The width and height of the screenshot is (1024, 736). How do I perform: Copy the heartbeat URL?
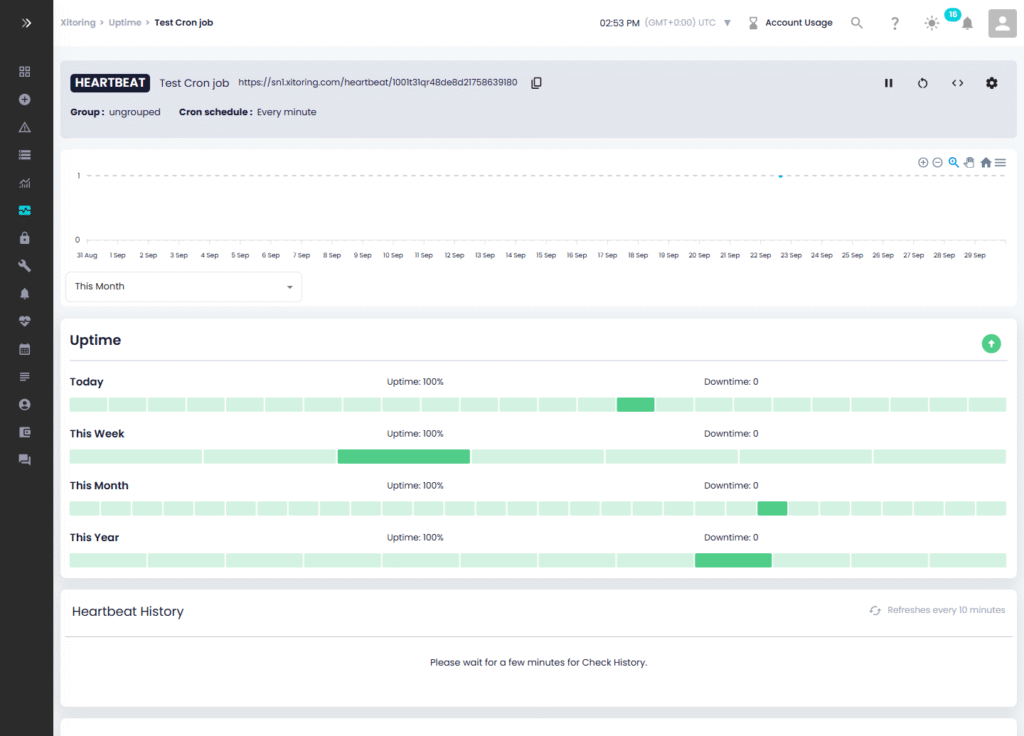pos(536,83)
